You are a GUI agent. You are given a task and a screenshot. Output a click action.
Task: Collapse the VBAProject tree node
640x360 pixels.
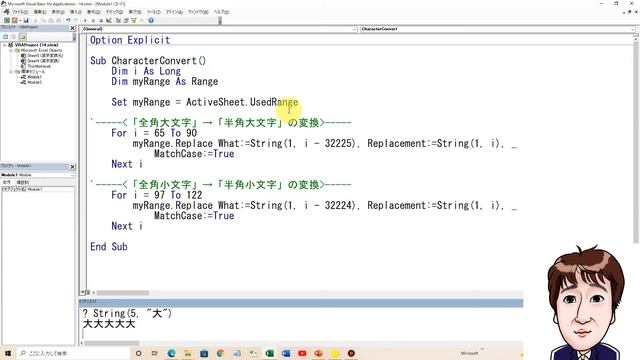pyautogui.click(x=5, y=45)
